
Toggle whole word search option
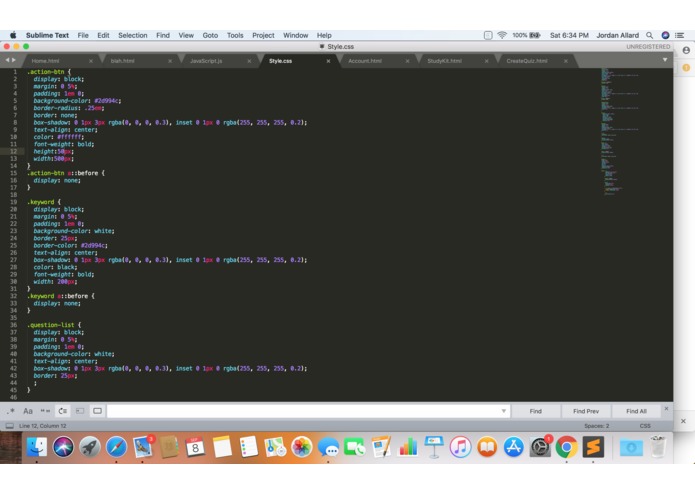pyautogui.click(x=45, y=411)
